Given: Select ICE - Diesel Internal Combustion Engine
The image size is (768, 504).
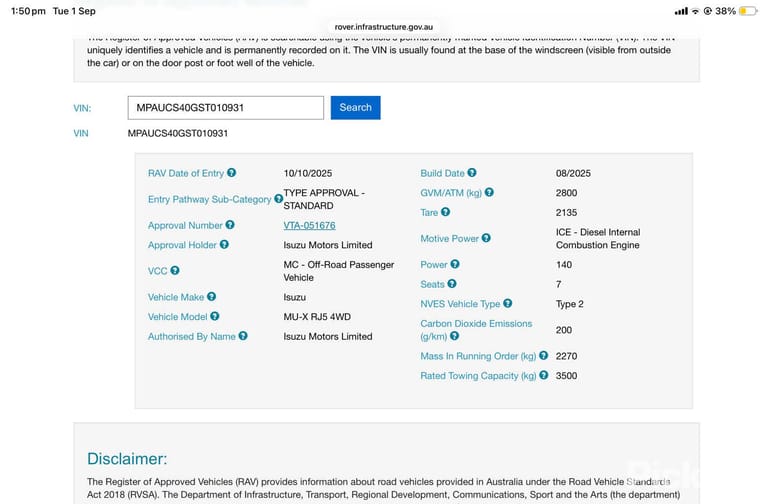Looking at the screenshot, I should tap(598, 239).
